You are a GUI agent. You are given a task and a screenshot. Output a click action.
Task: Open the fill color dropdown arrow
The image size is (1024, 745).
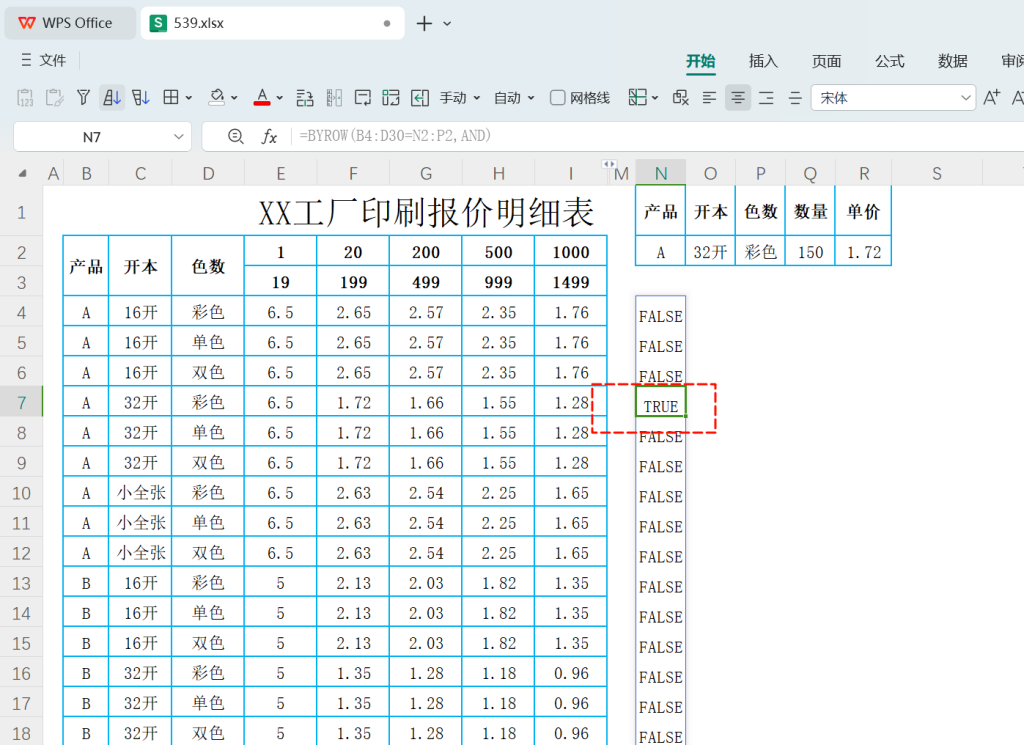234,98
